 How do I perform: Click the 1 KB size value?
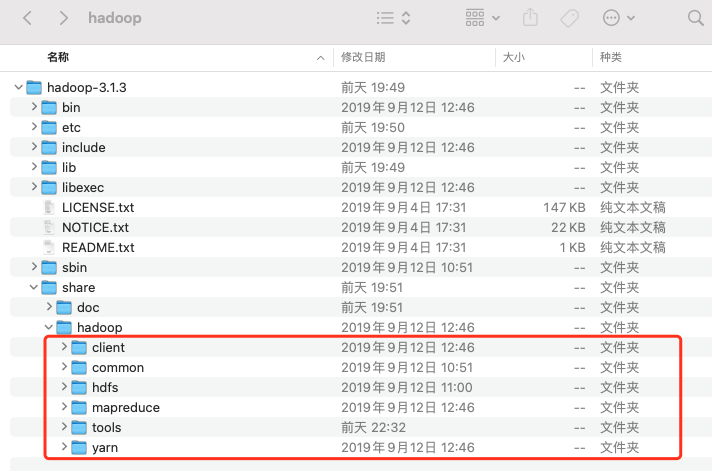click(x=572, y=248)
